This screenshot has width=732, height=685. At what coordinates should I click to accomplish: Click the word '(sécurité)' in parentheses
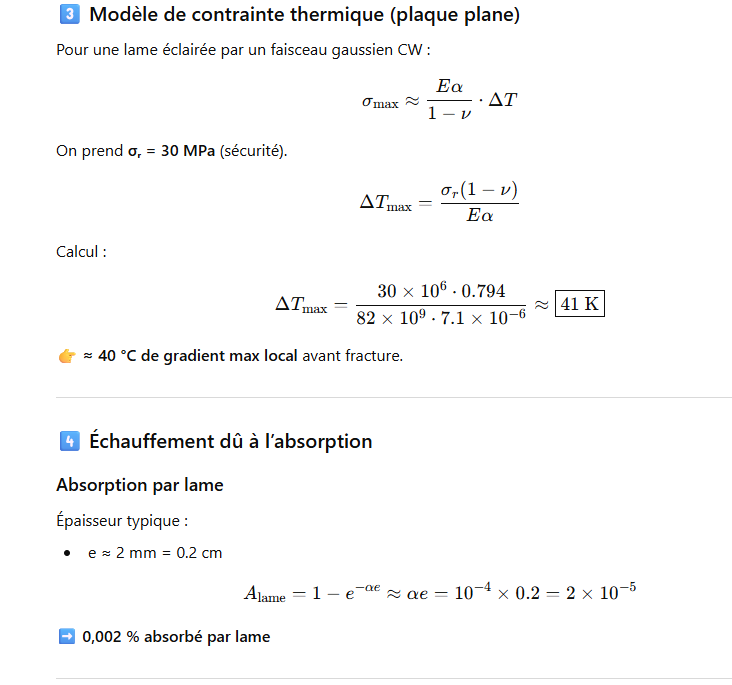click(253, 151)
